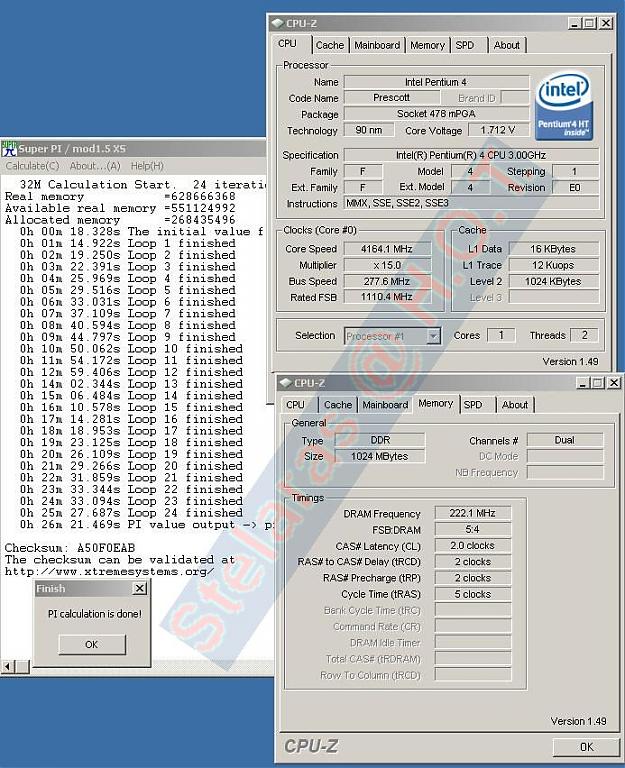Expand the Processor #1 selection dropdown
625x768 pixels.
[433, 336]
